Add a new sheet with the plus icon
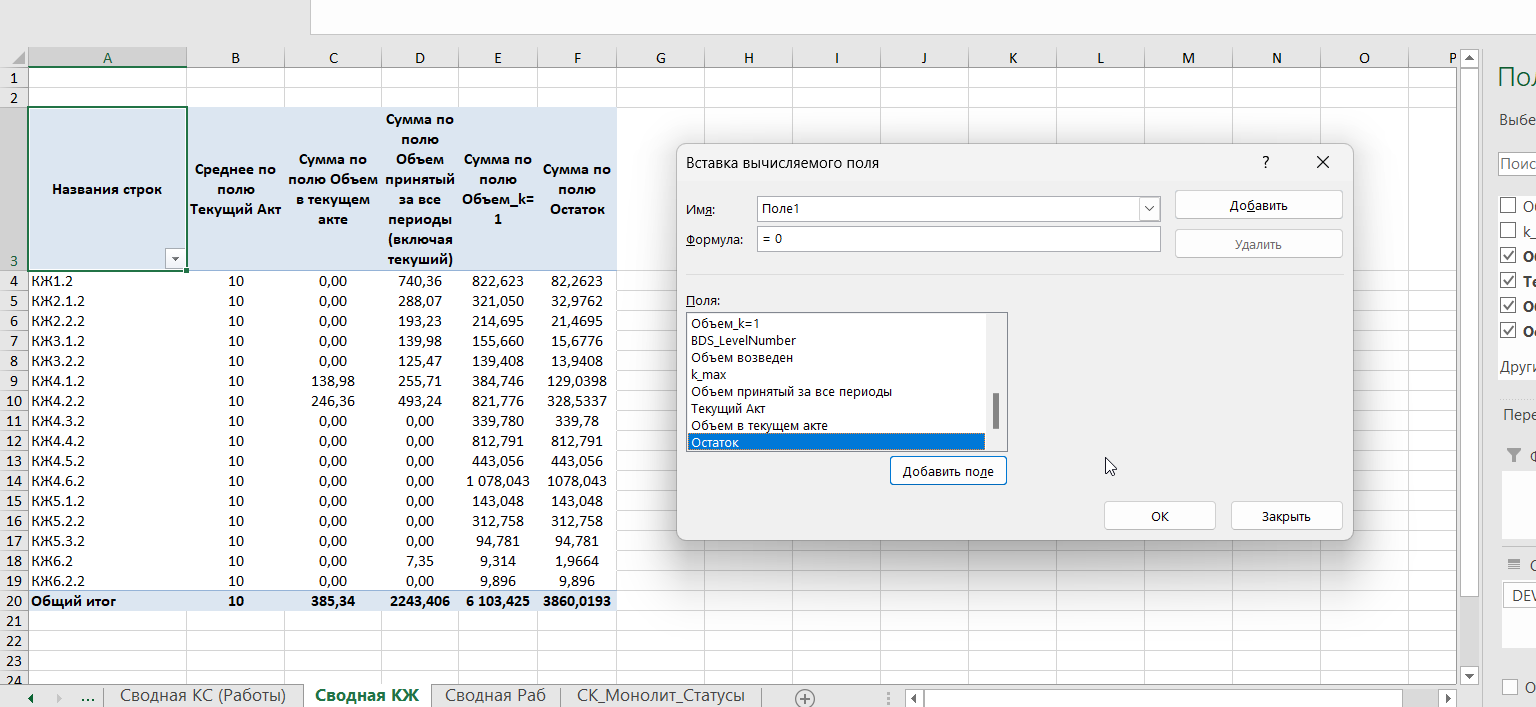Image resolution: width=1536 pixels, height=707 pixels. (805, 697)
